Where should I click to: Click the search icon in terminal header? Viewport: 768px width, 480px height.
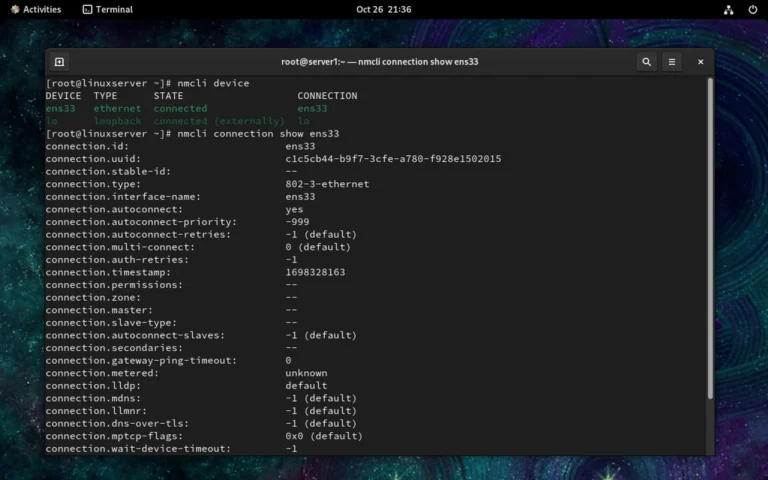pos(646,62)
